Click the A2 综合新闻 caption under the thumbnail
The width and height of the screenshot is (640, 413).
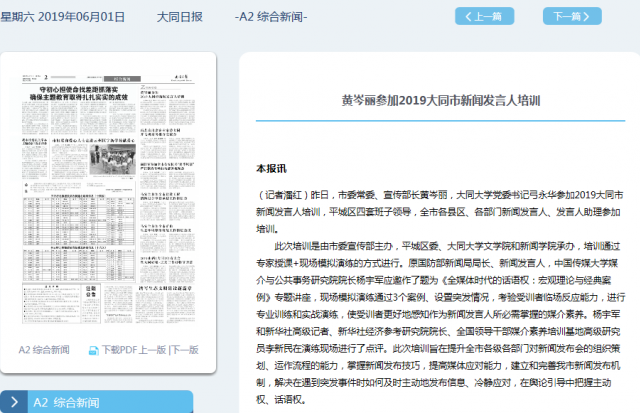(x=44, y=350)
